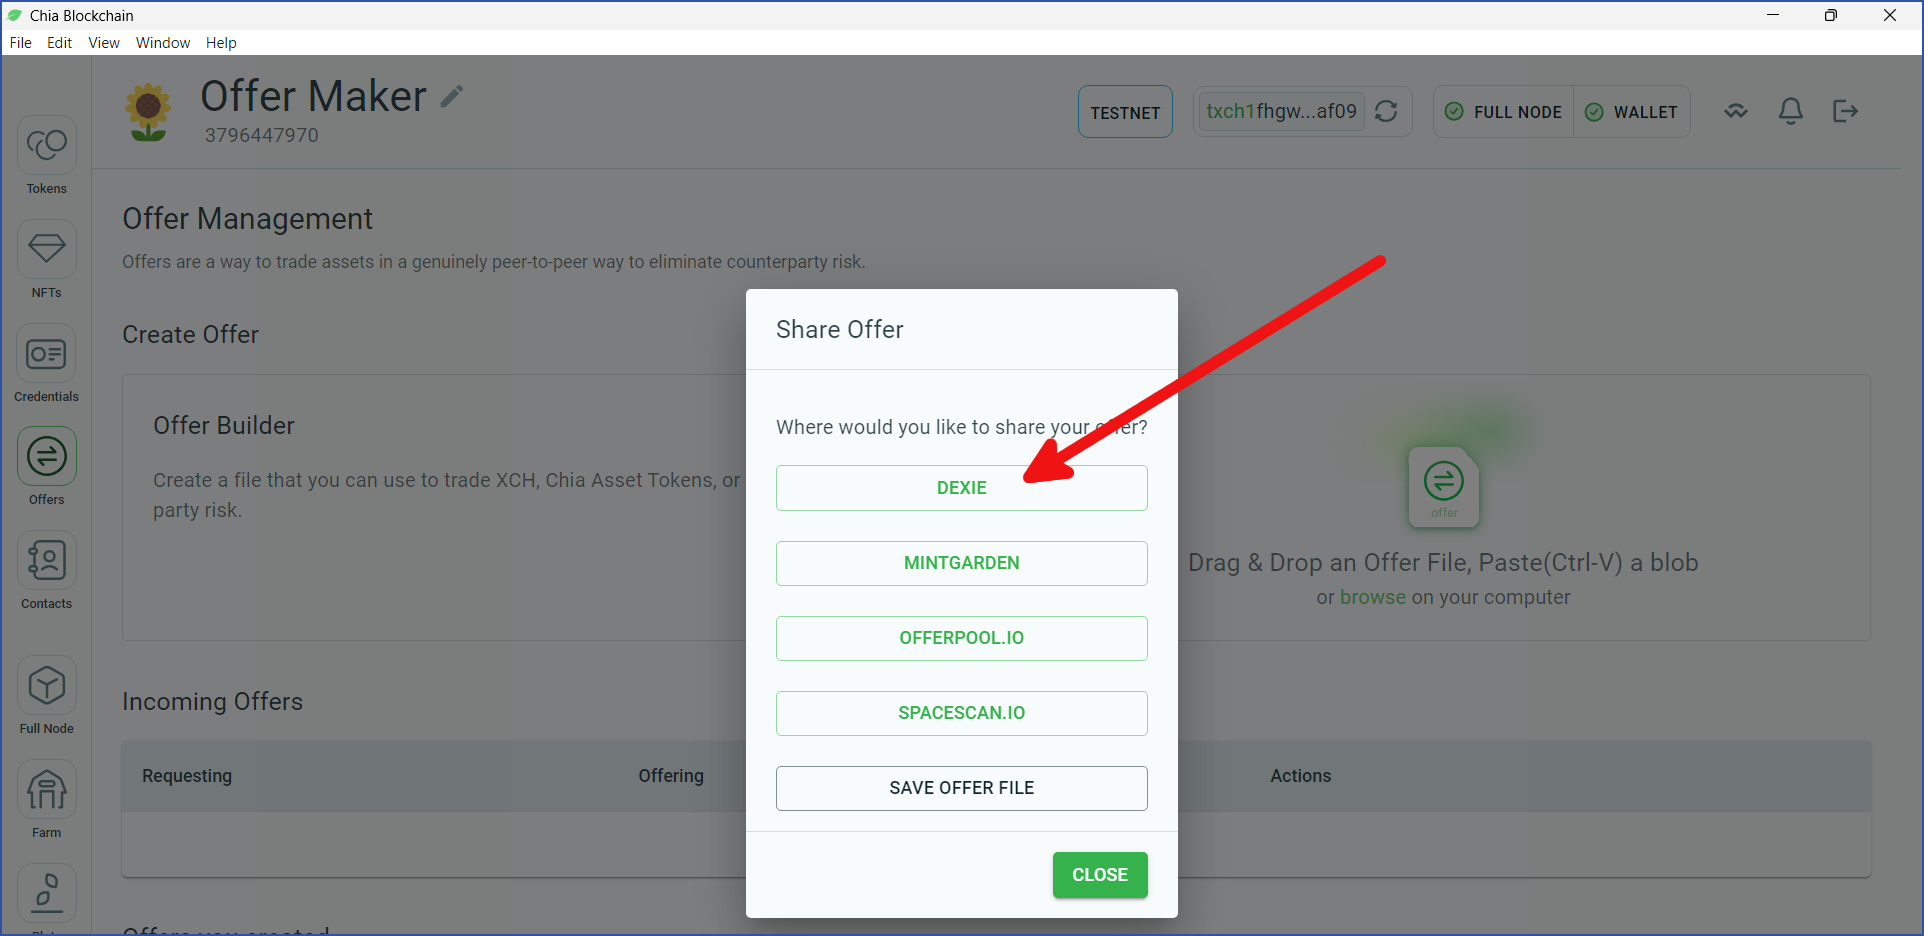
Task: Share the offer to Offerpool.io
Action: (962, 638)
